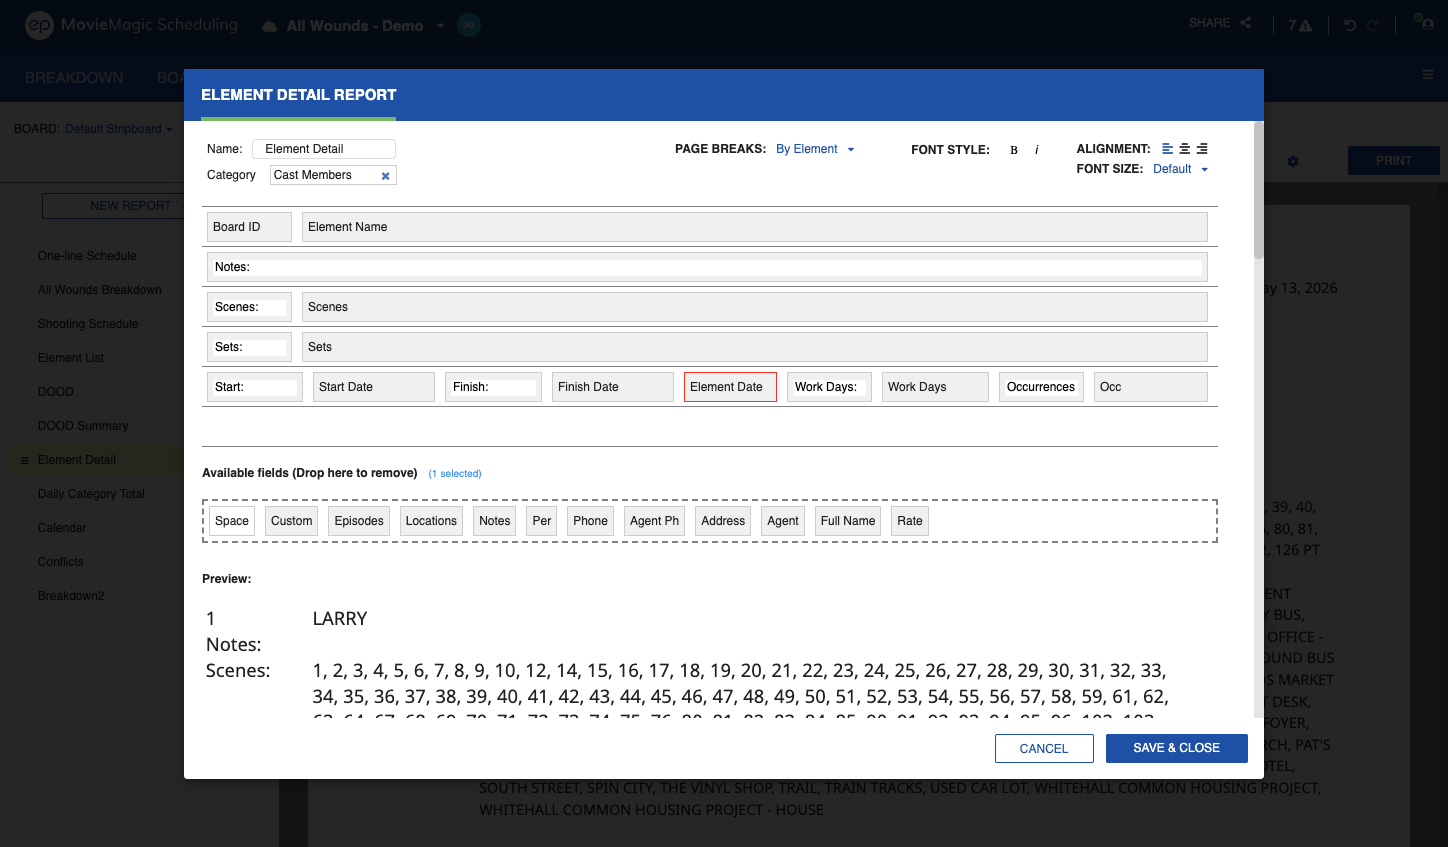Select Calendar report in sidebar
The image size is (1448, 847).
62,528
